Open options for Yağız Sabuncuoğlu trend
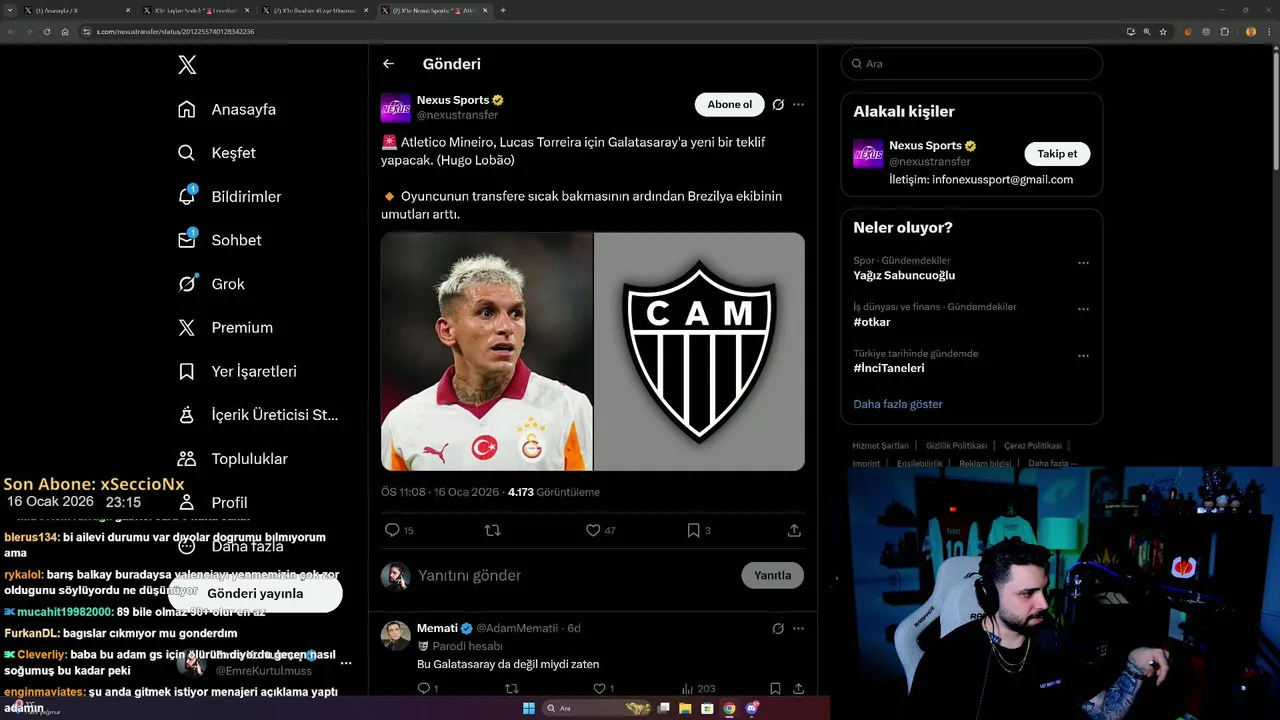Viewport: 1280px width, 720px height. 1083,263
